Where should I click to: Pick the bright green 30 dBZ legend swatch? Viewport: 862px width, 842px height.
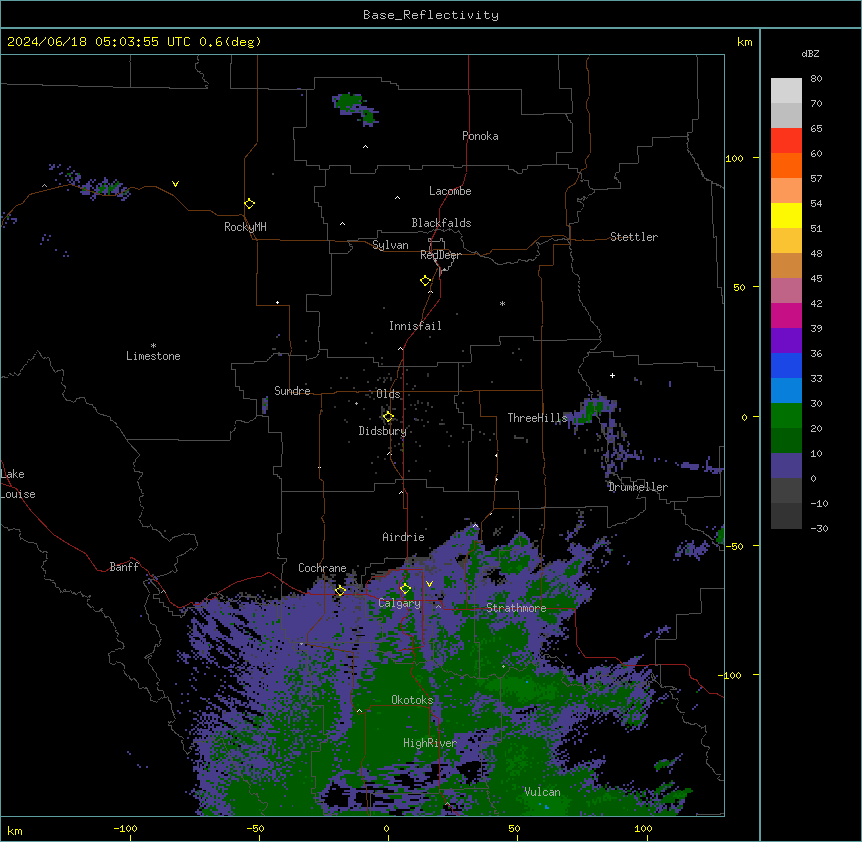[x=786, y=416]
